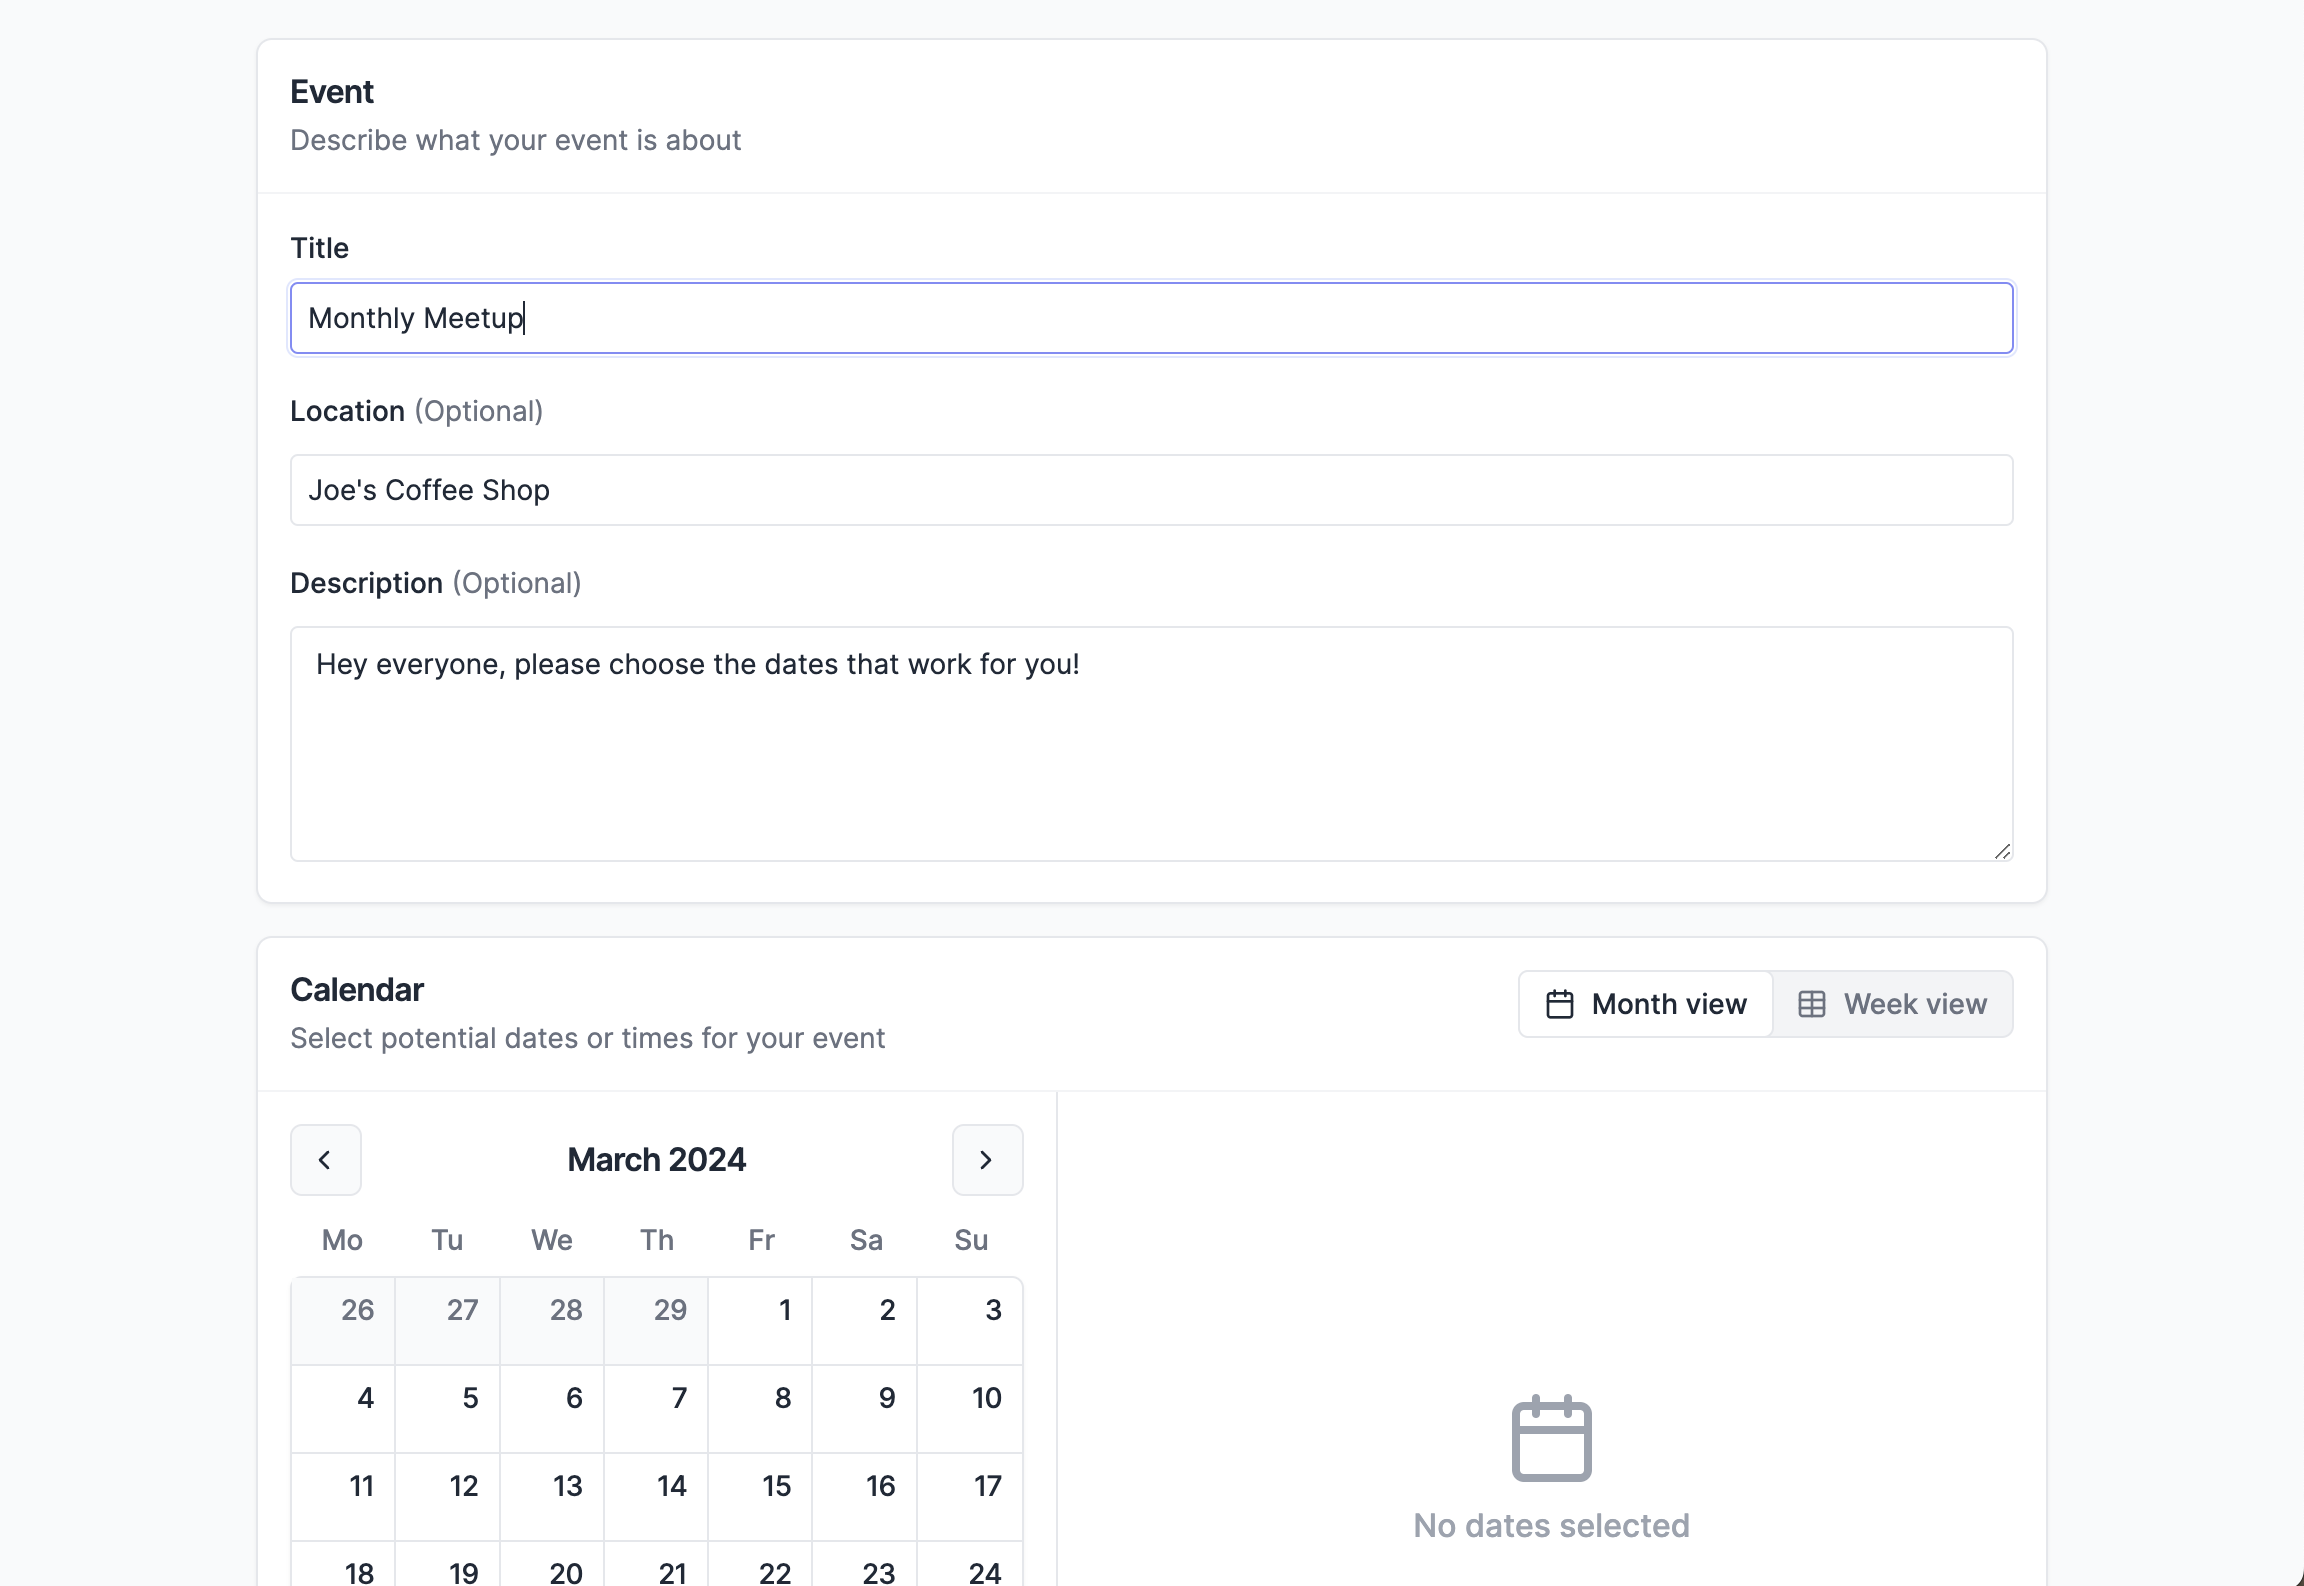Click the grid icon in Week view tab
The width and height of the screenshot is (2304, 1586).
[1811, 1004]
